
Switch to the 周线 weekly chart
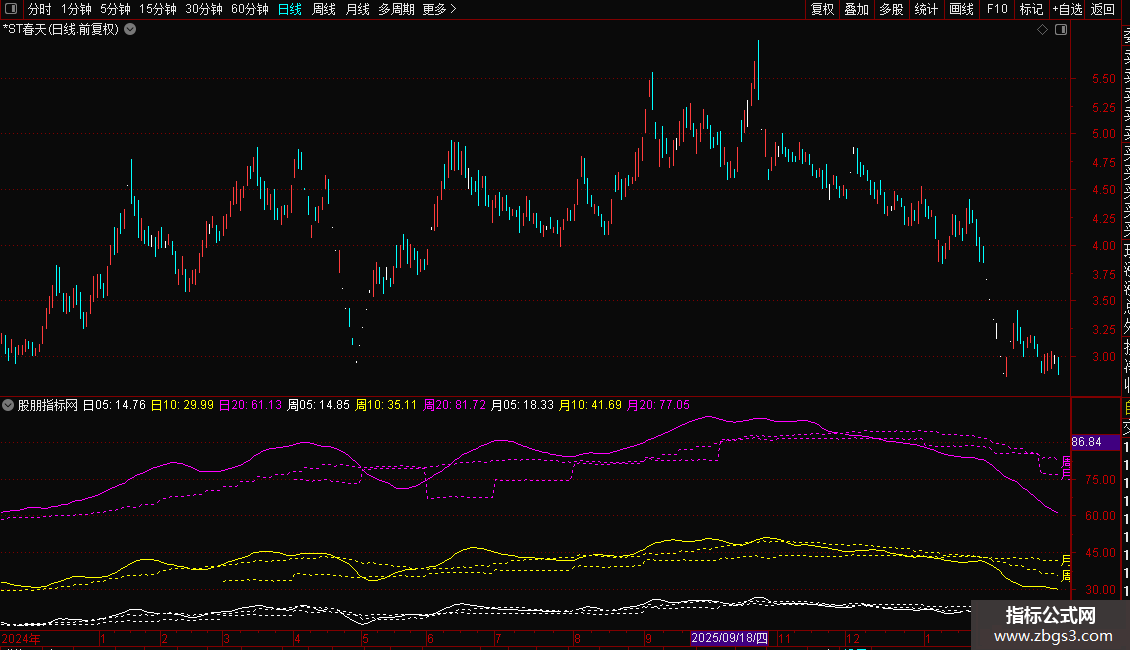(324, 10)
